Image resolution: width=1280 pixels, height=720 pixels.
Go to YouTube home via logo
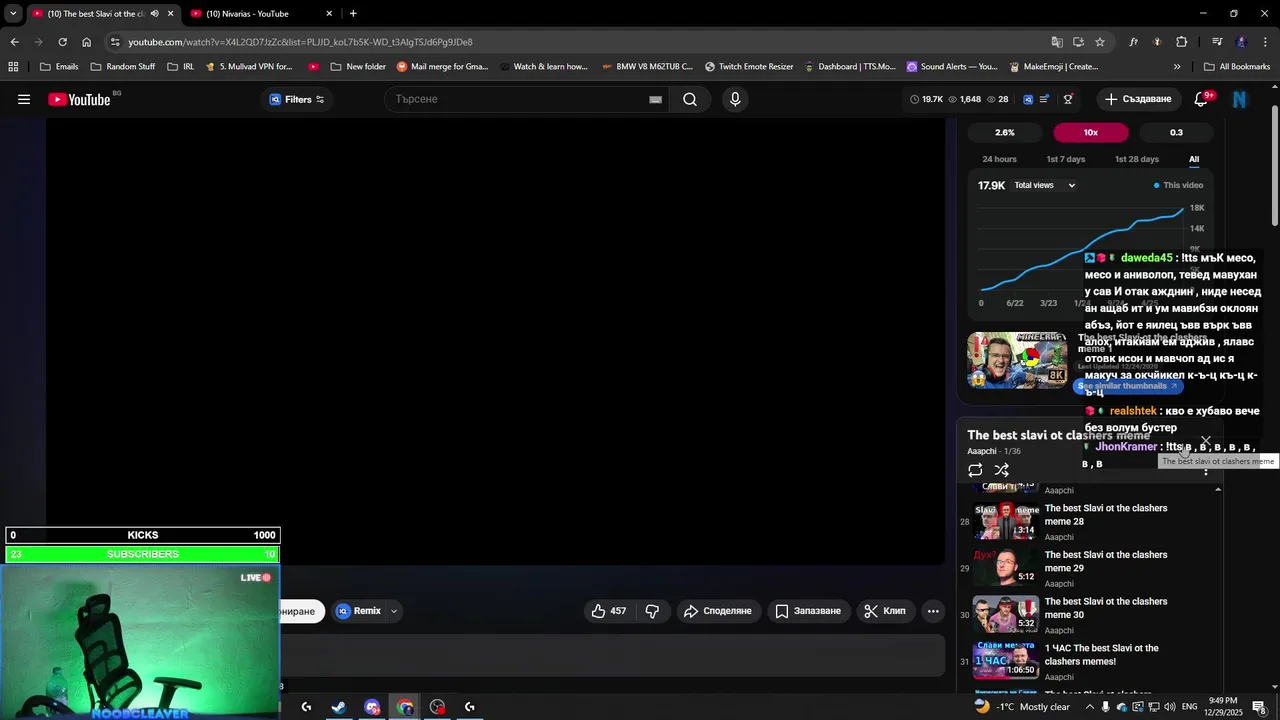pyautogui.click(x=79, y=99)
